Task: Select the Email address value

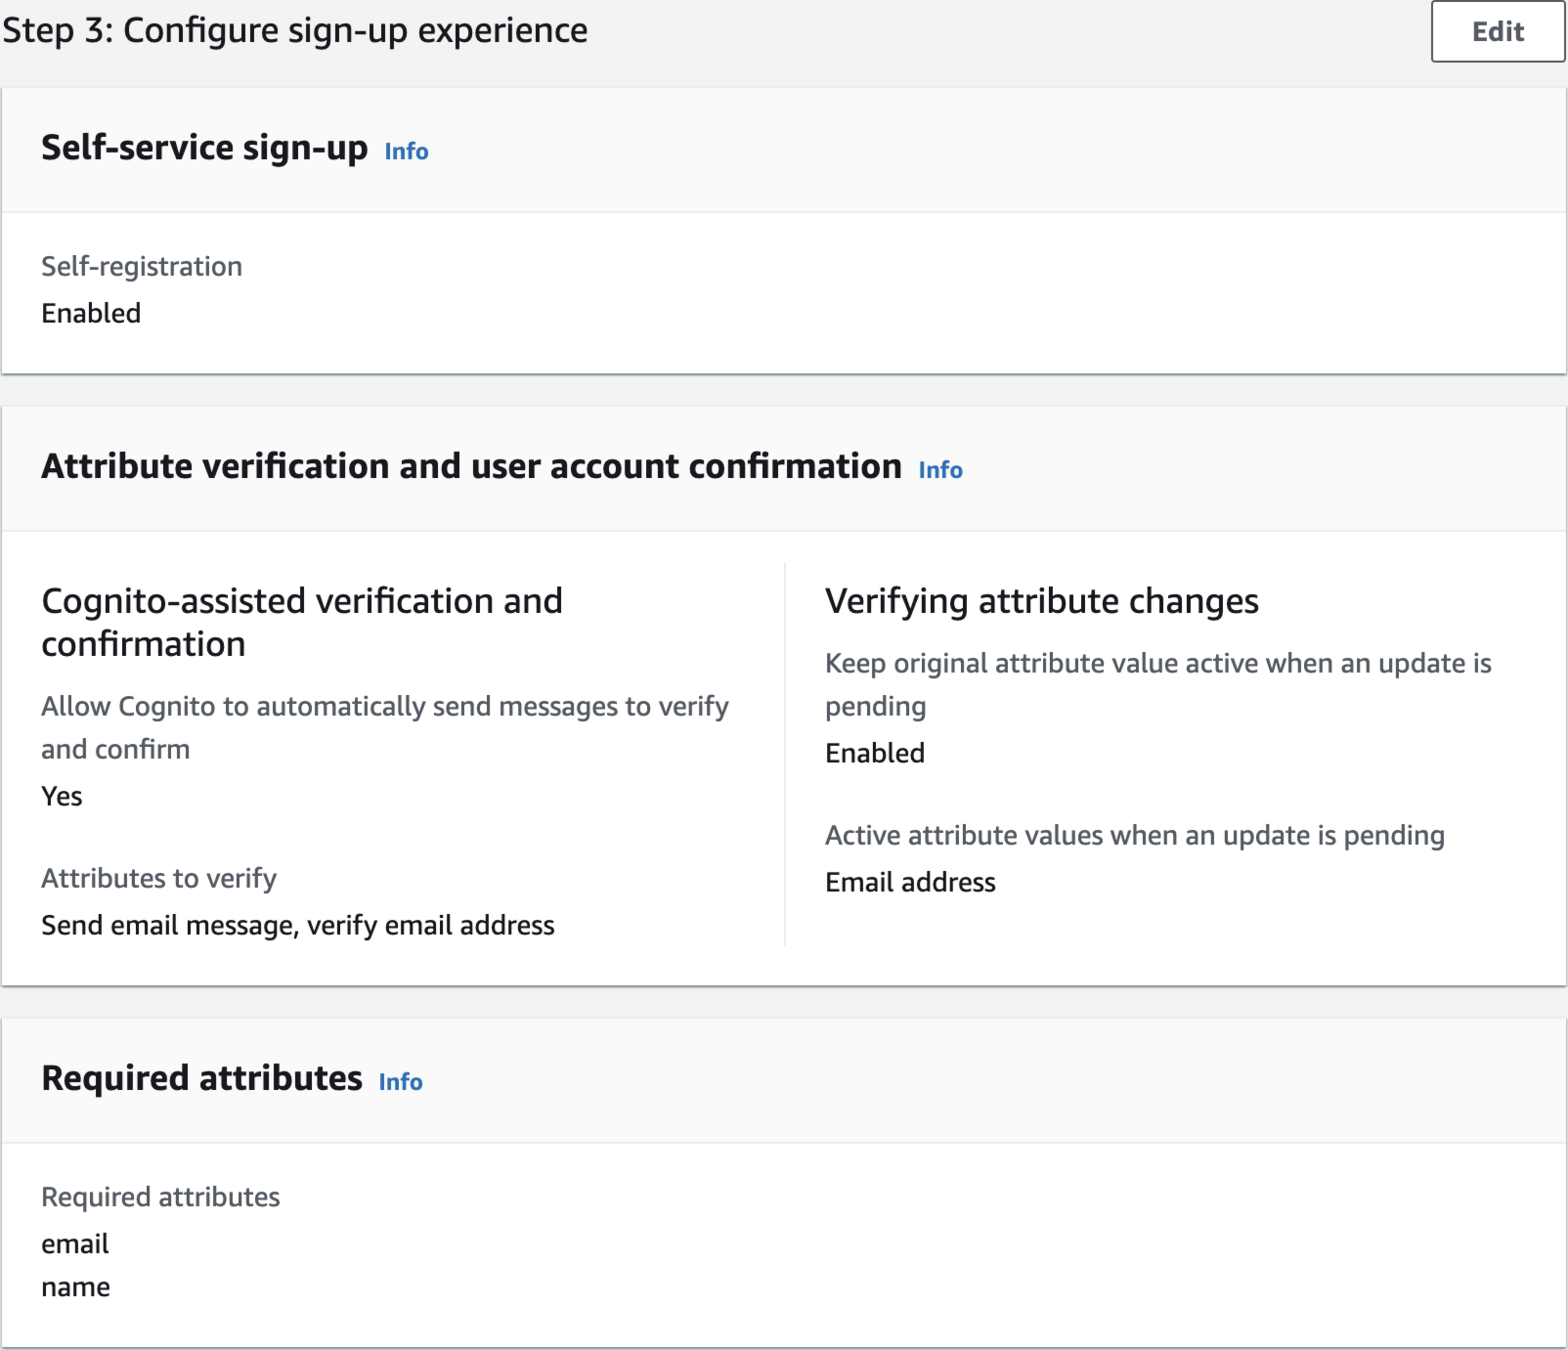Action: point(910,882)
